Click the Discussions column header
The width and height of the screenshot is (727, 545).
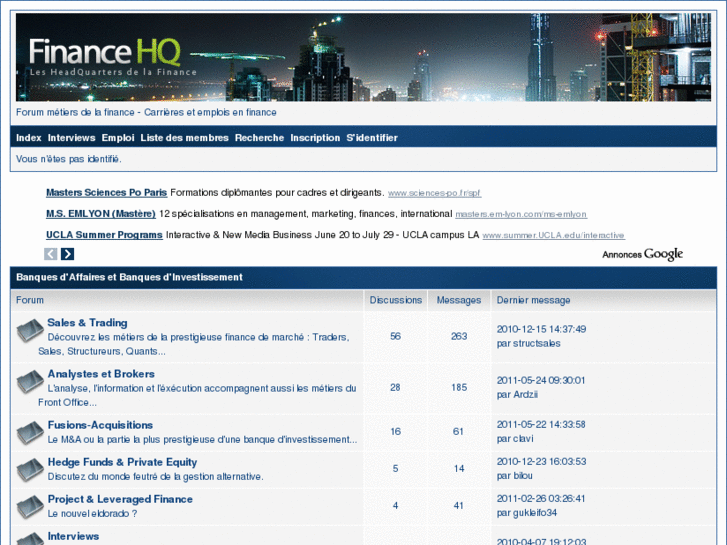(395, 300)
